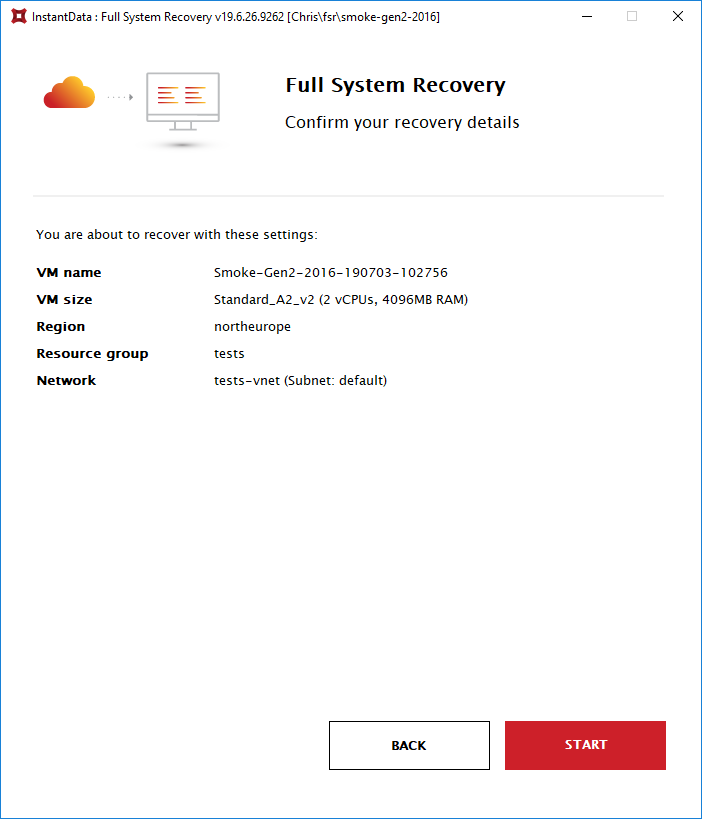Go back with the BACK button

pyautogui.click(x=409, y=745)
